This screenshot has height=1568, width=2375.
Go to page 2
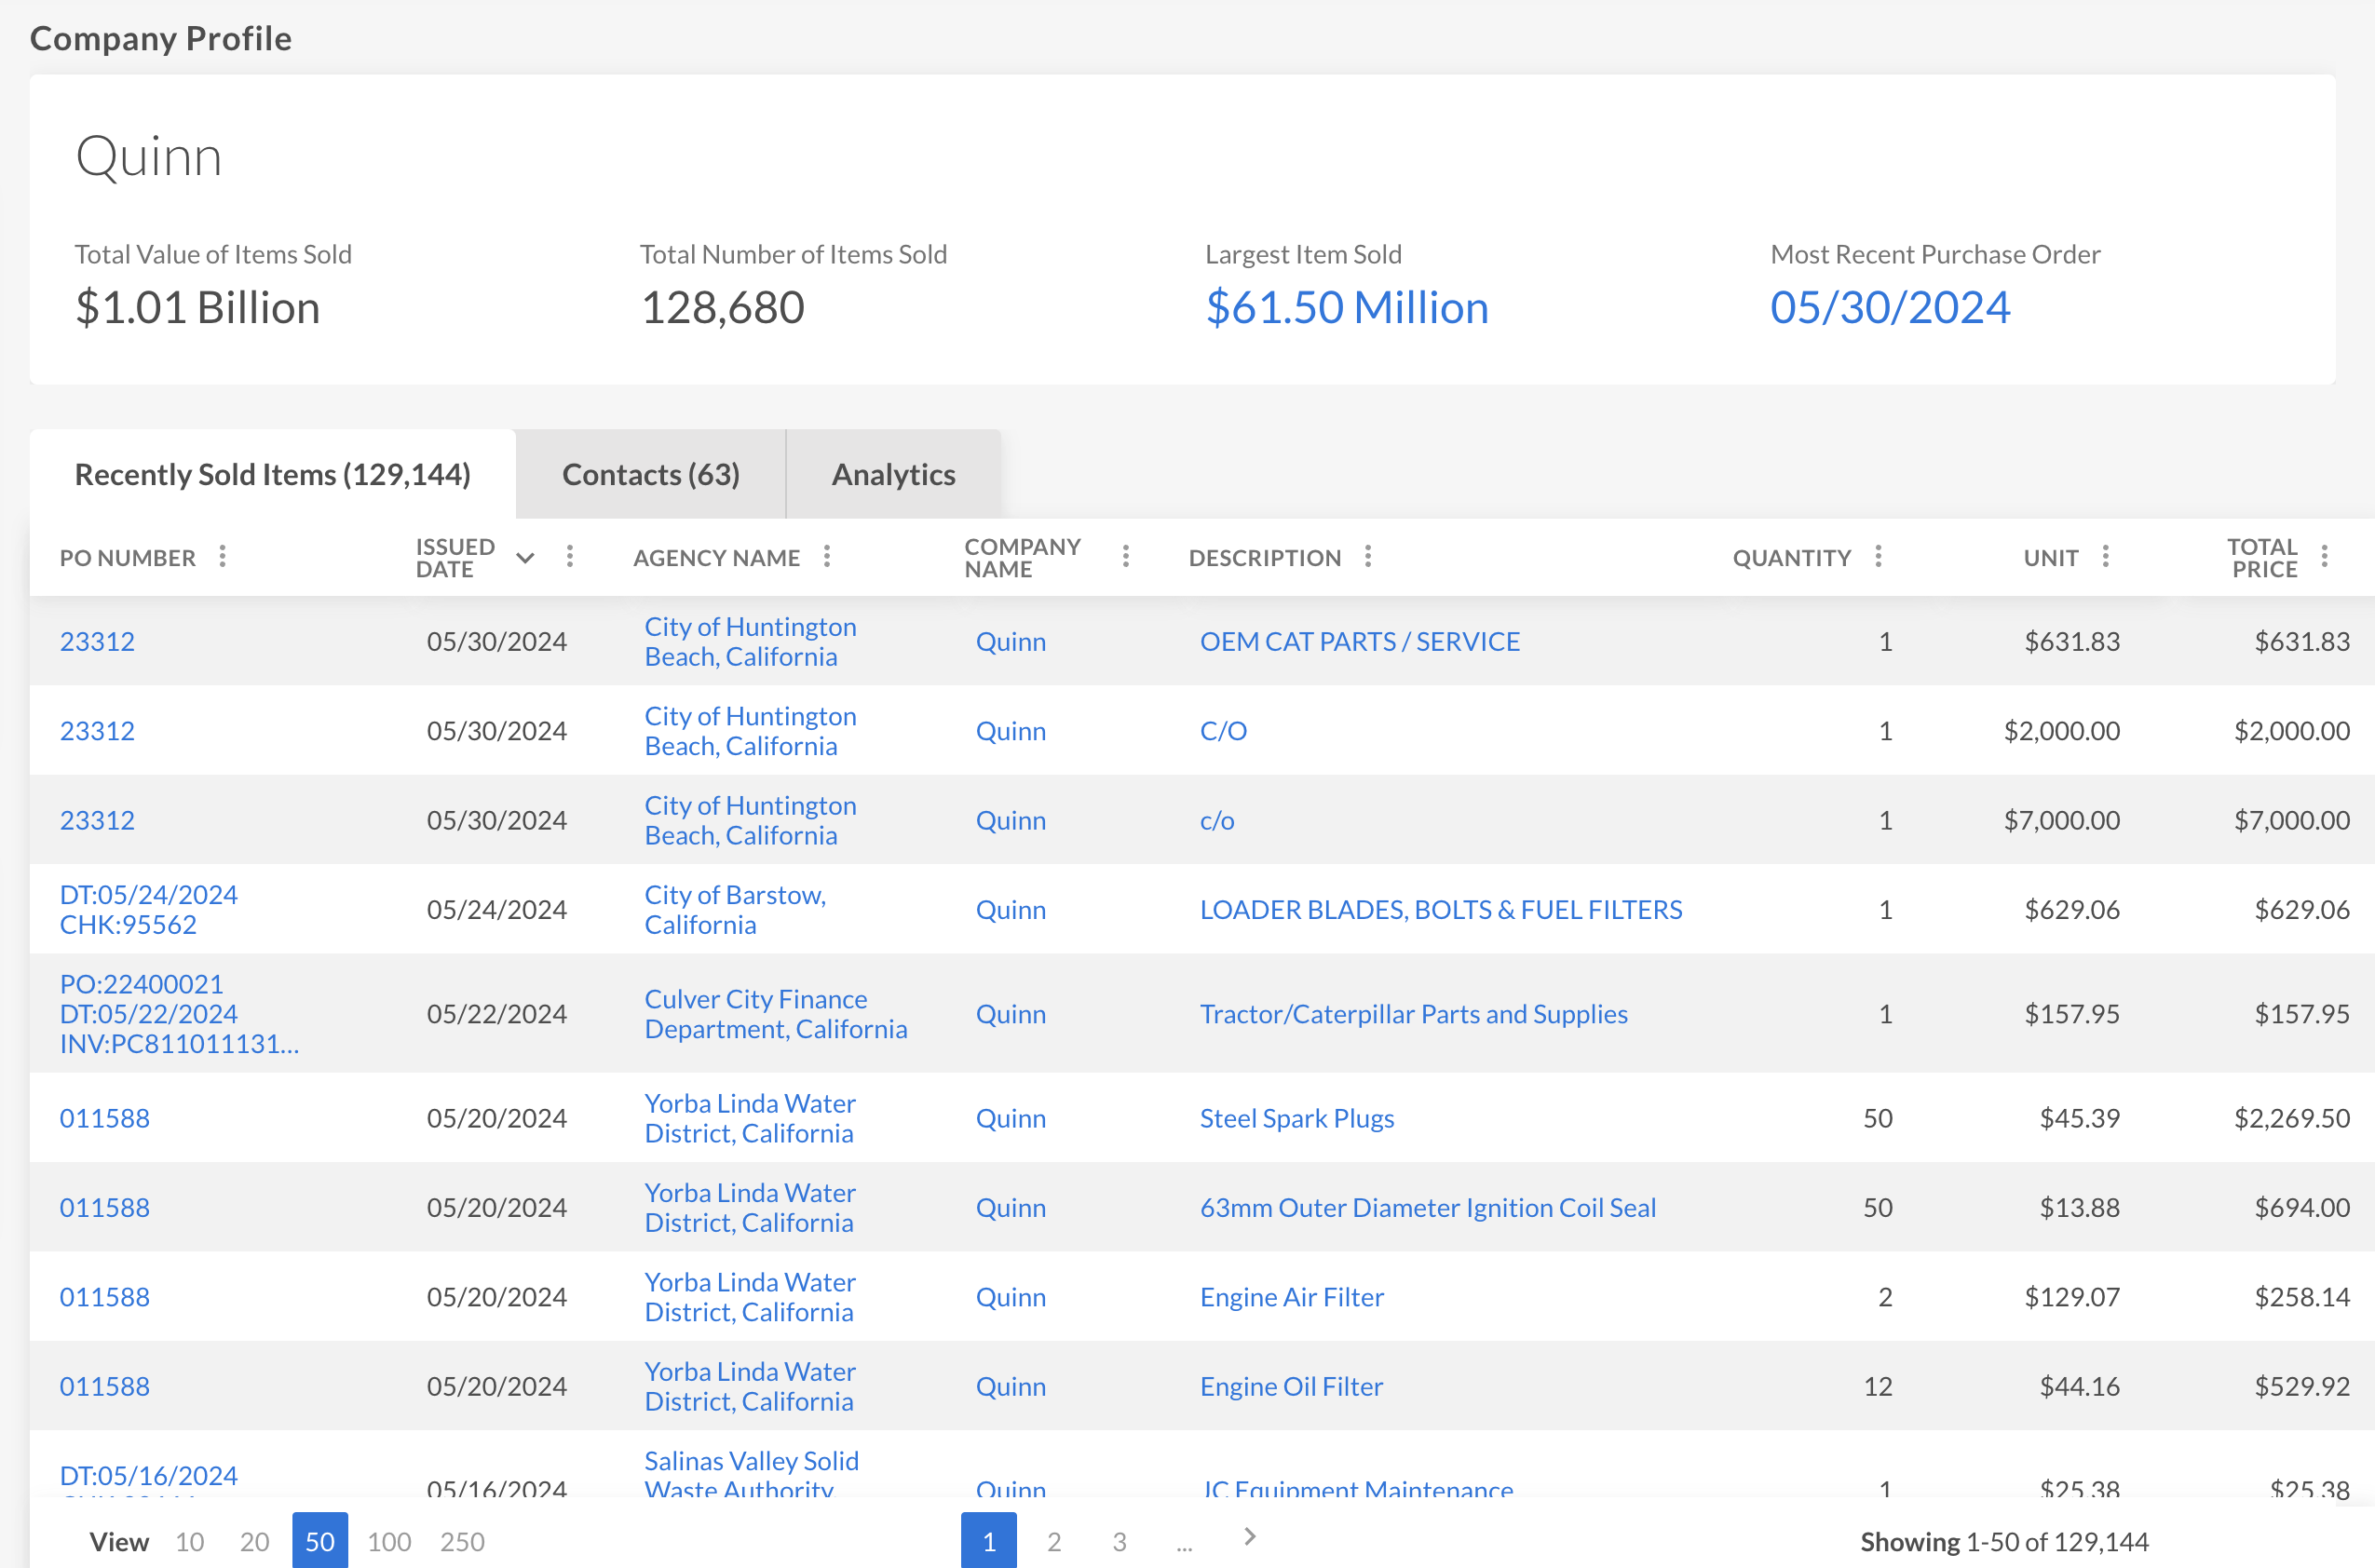coord(1053,1541)
